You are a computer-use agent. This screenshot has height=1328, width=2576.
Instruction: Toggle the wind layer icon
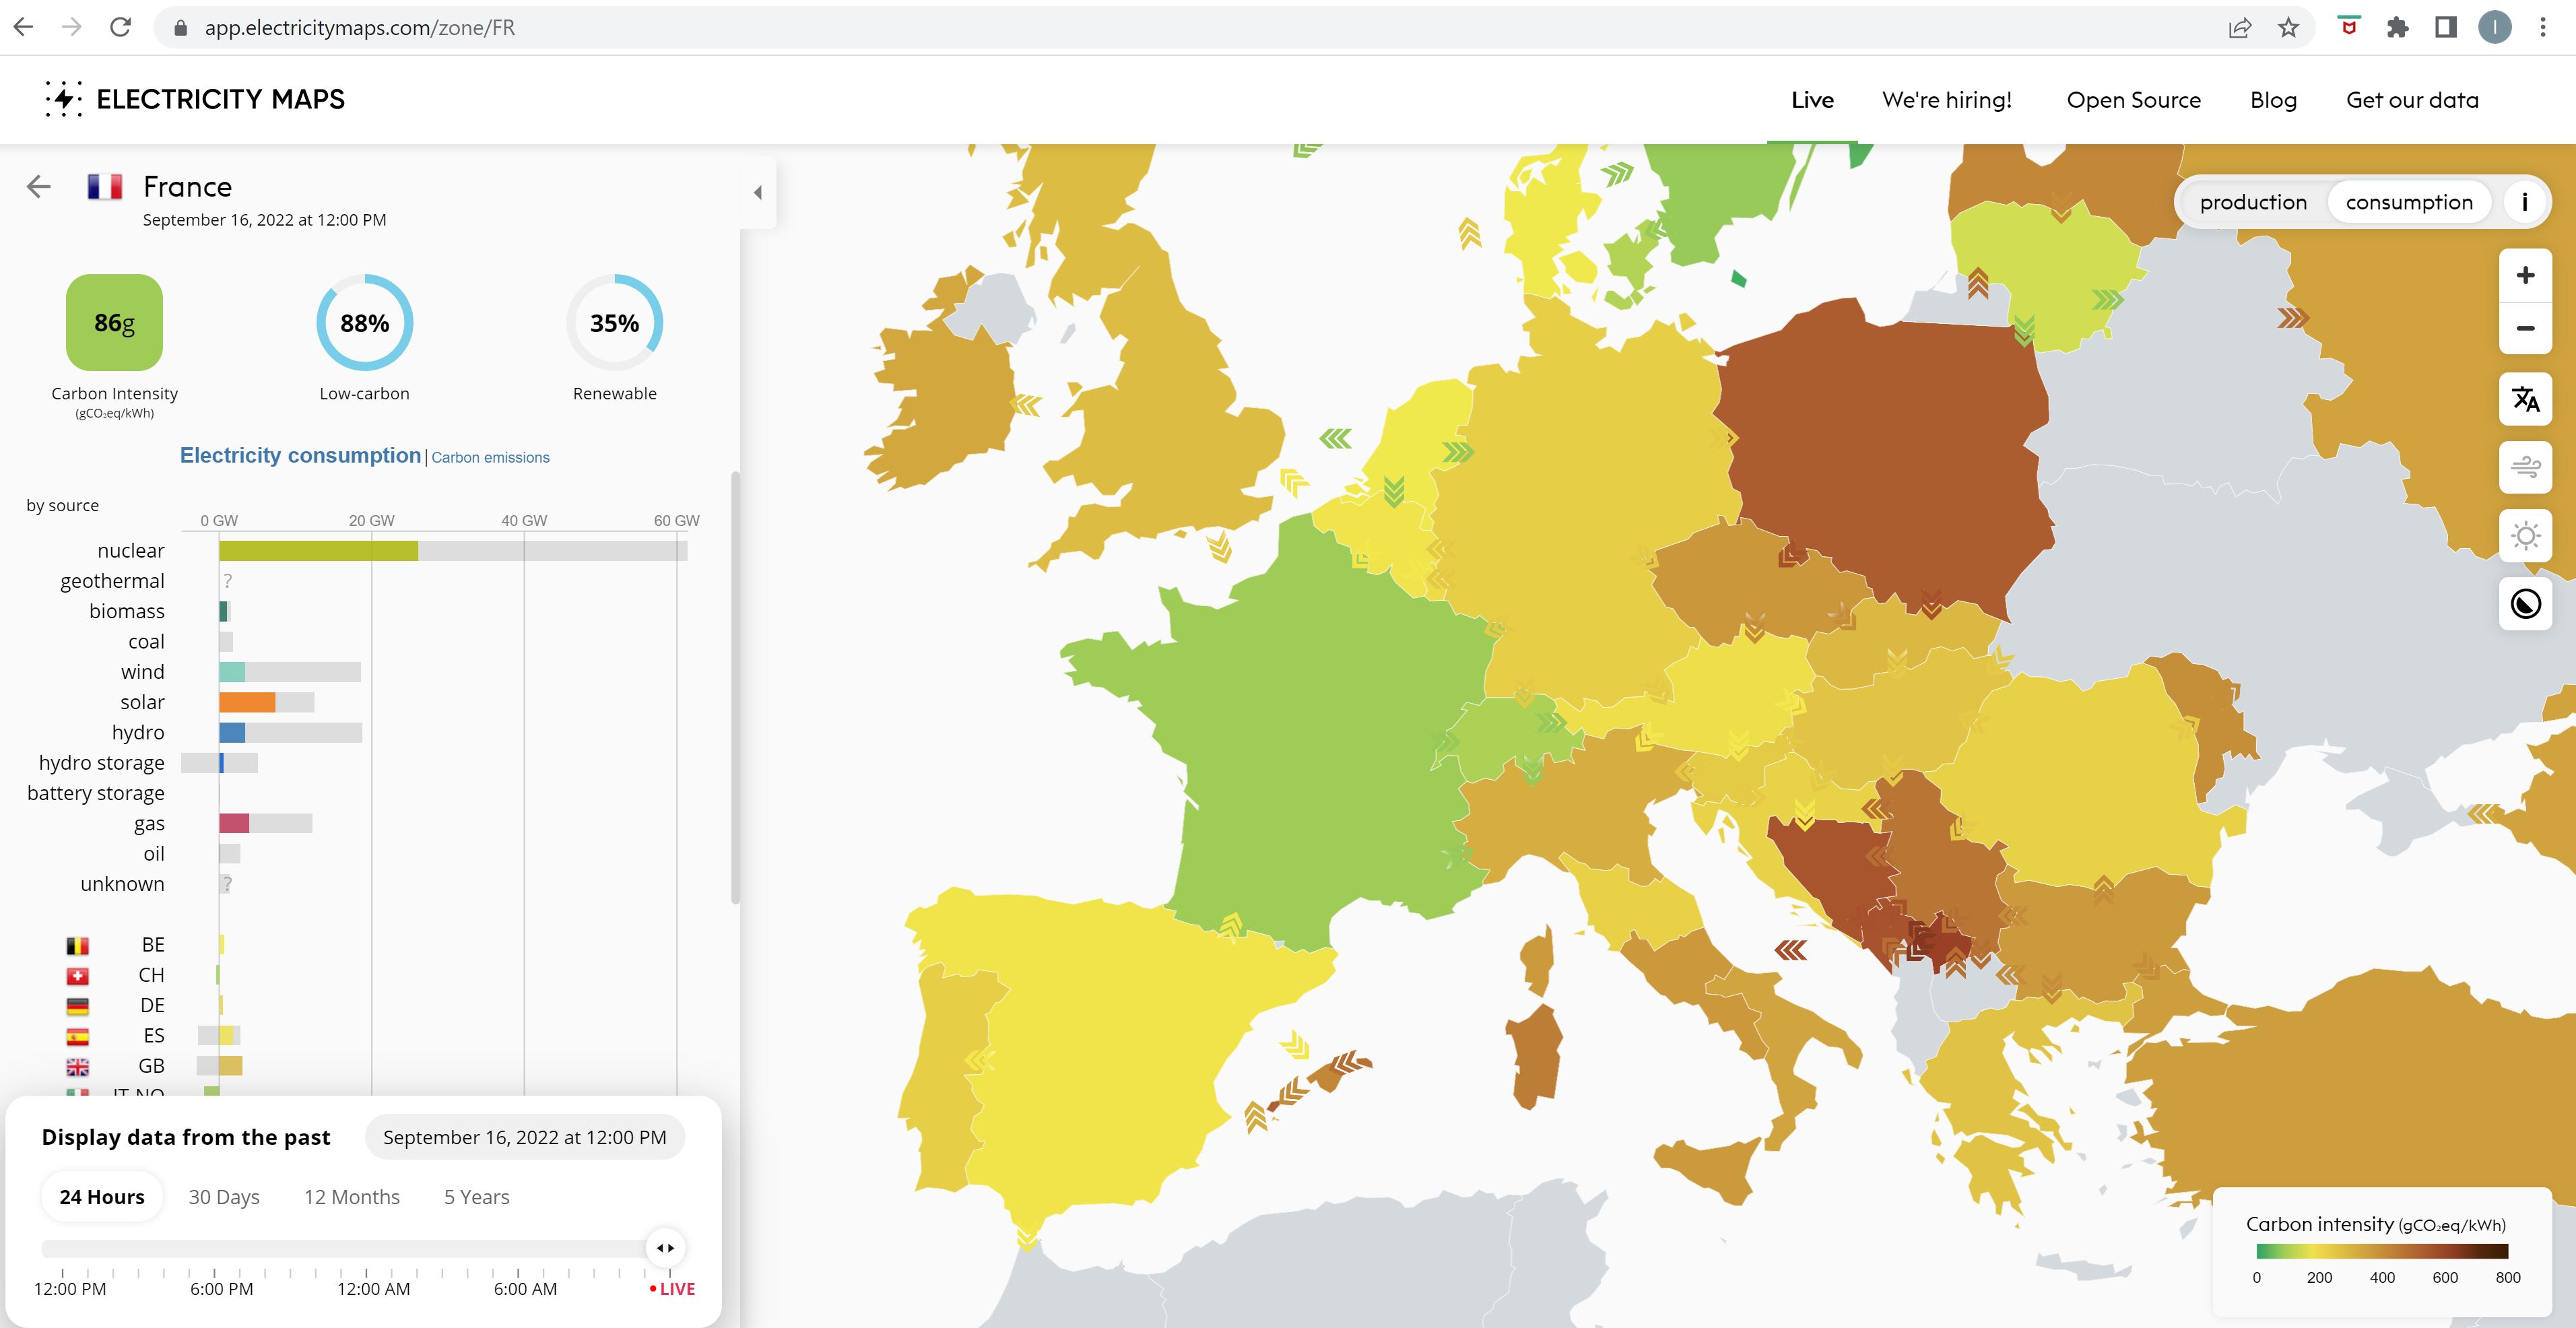point(2525,467)
